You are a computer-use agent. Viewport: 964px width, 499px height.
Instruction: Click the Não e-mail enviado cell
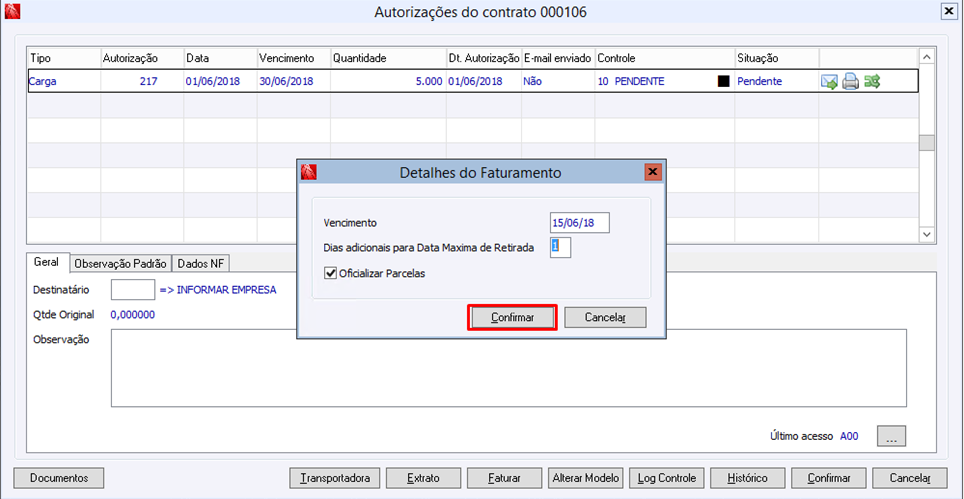pyautogui.click(x=558, y=81)
